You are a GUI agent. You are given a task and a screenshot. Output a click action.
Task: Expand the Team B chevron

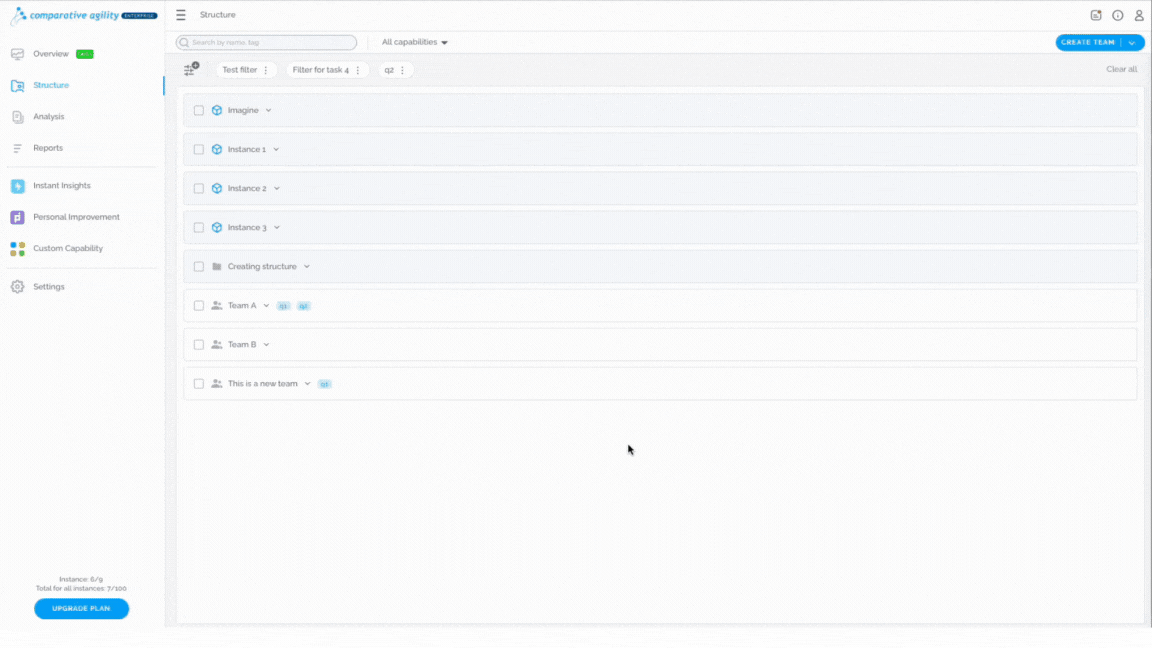266,345
